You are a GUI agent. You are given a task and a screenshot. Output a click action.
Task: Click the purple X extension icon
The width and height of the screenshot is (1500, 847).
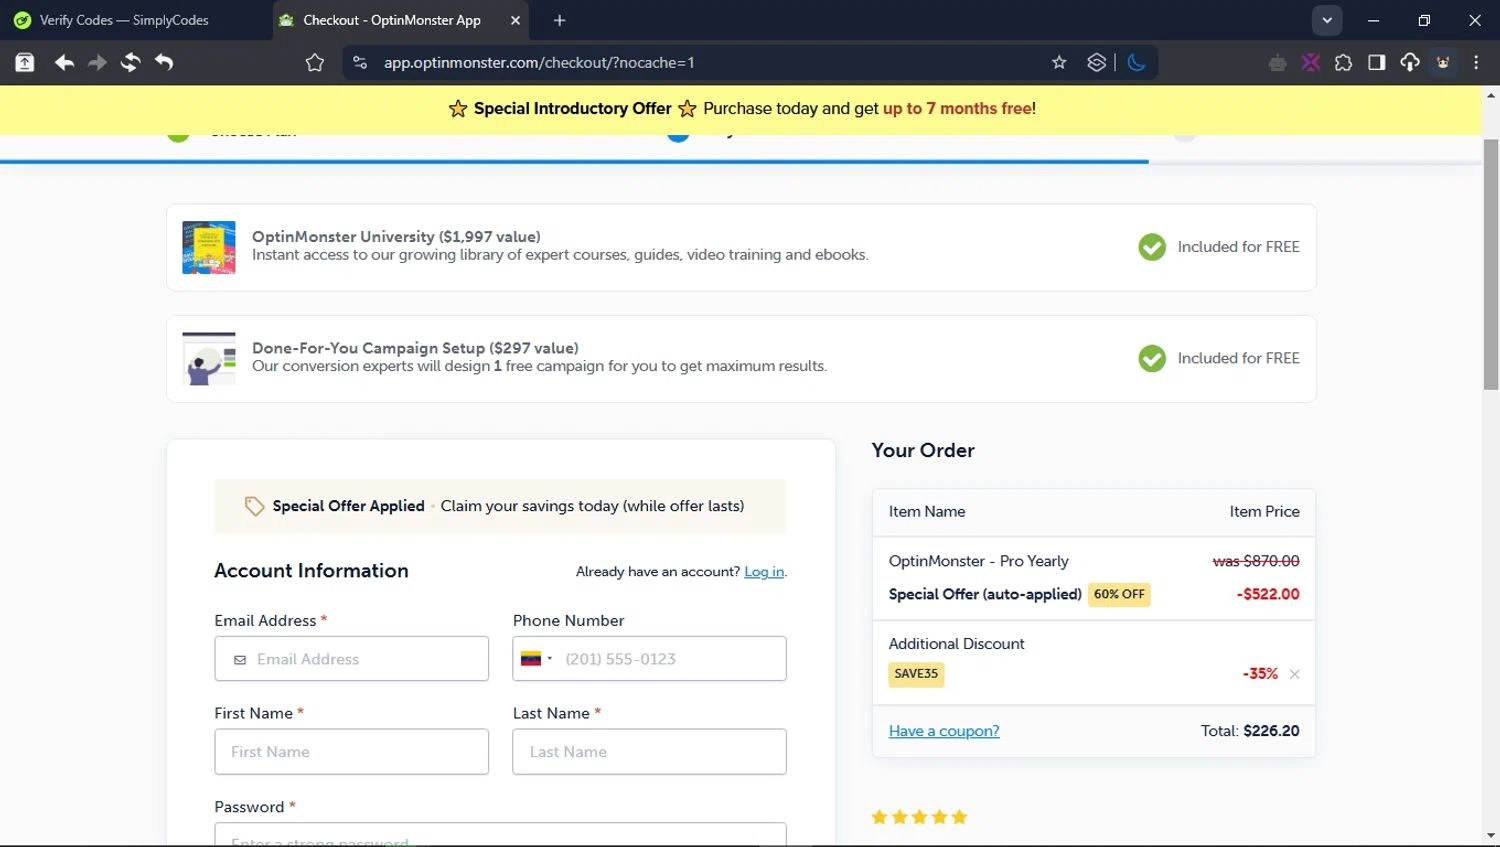point(1311,63)
